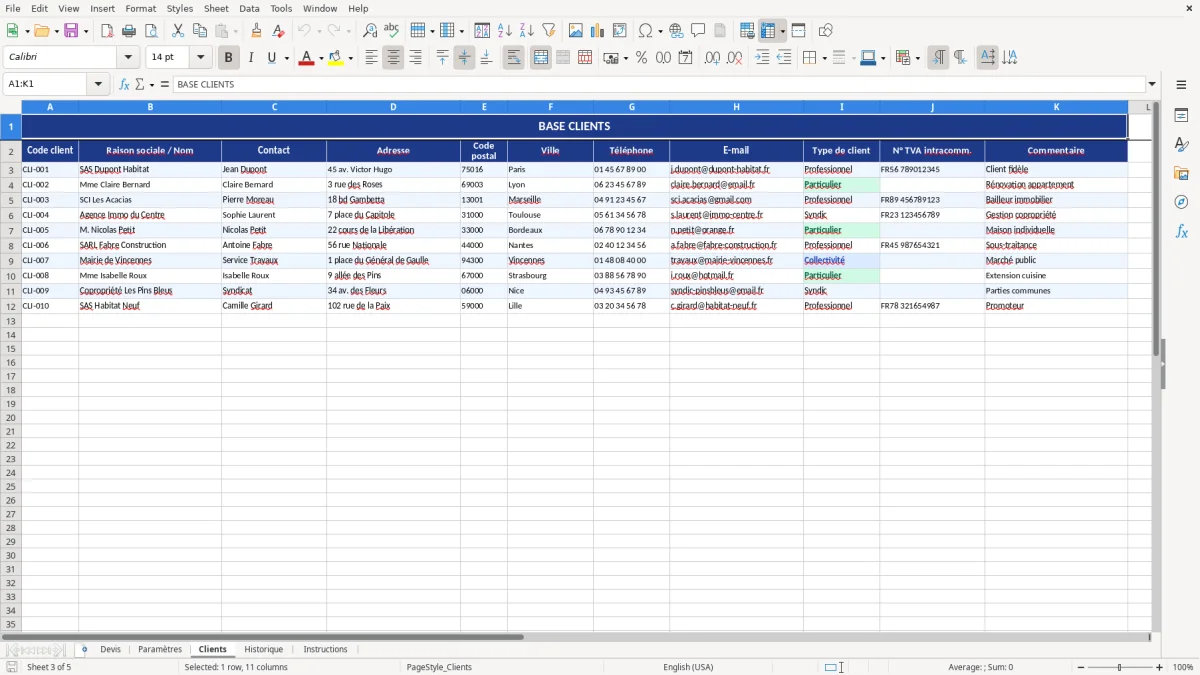Open Freeze Rows and Columns dropdown arrow
This screenshot has width=1200, height=675.
[x=783, y=31]
